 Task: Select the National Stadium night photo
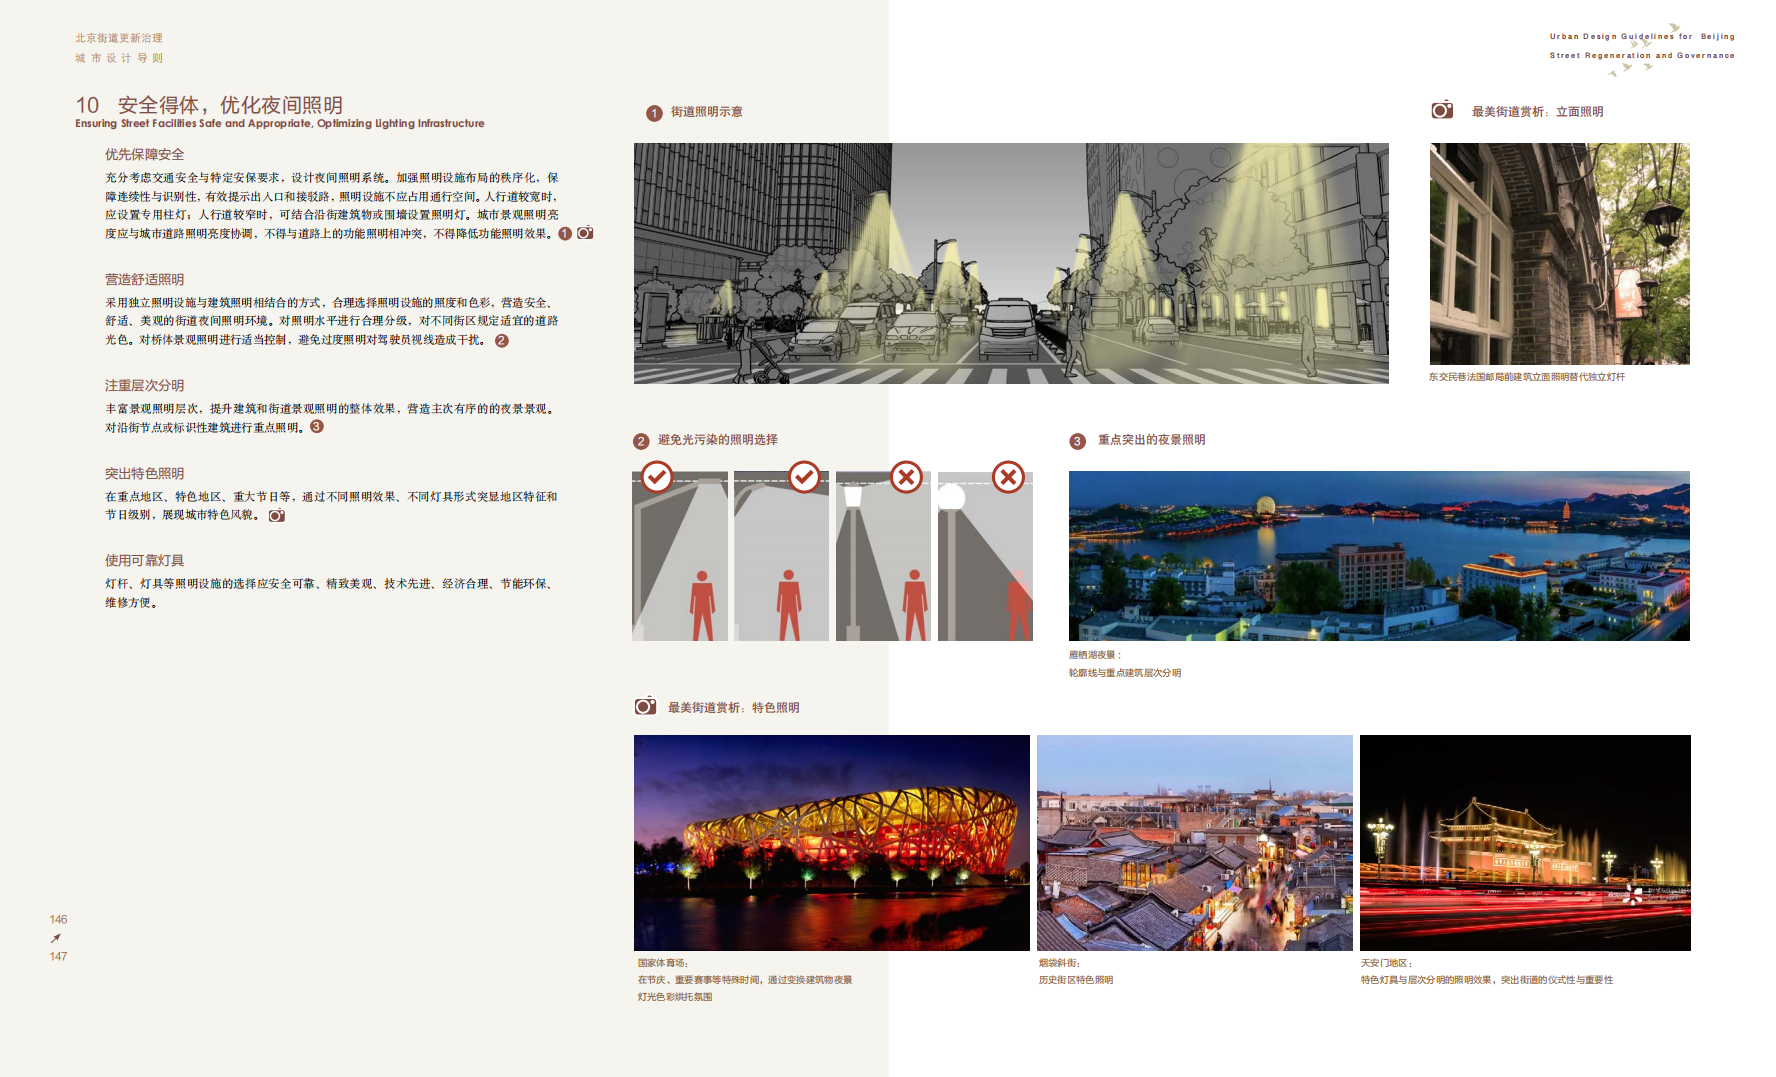(831, 842)
